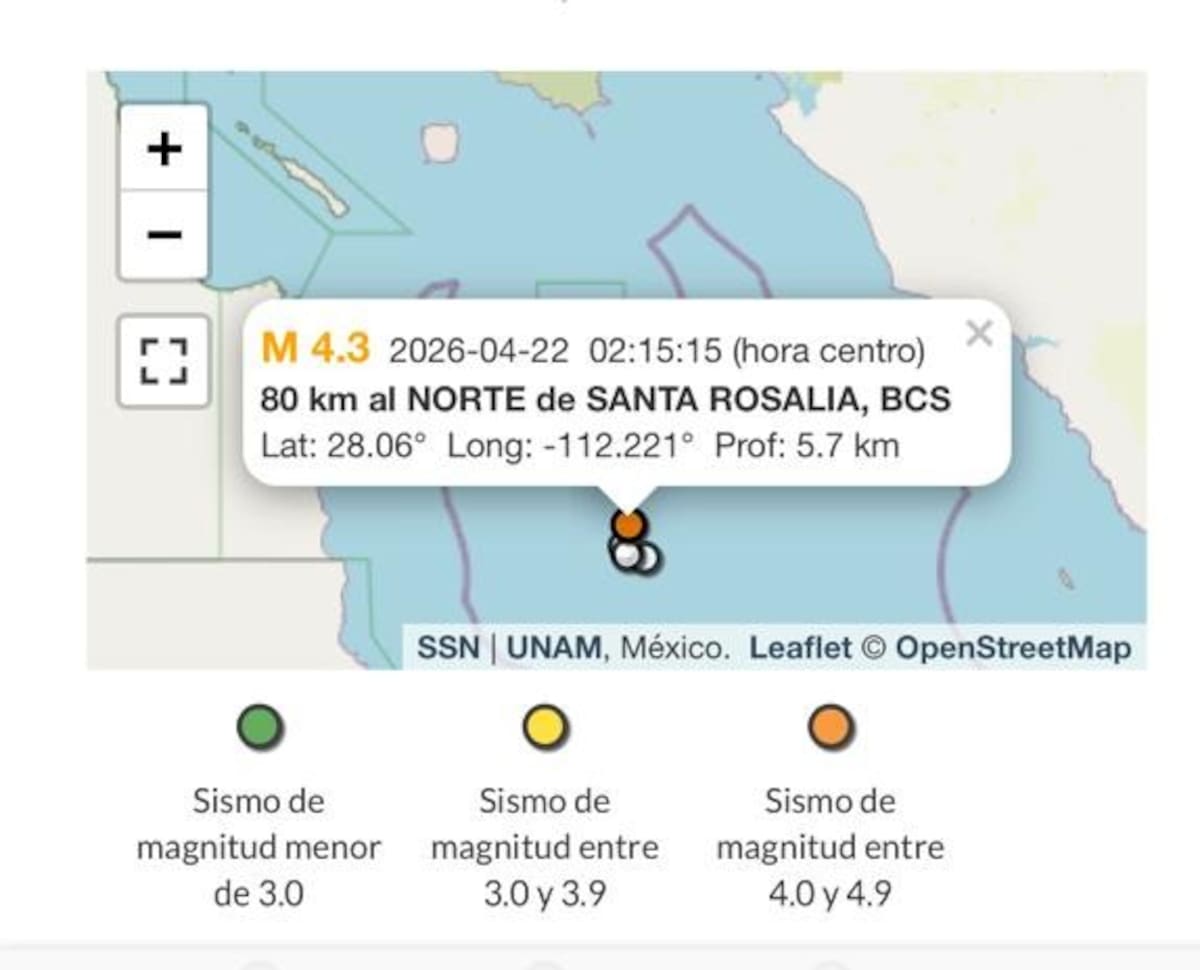Screen dimensions: 1200x970
Task: Close the earthquake details popup
Action: click(979, 335)
